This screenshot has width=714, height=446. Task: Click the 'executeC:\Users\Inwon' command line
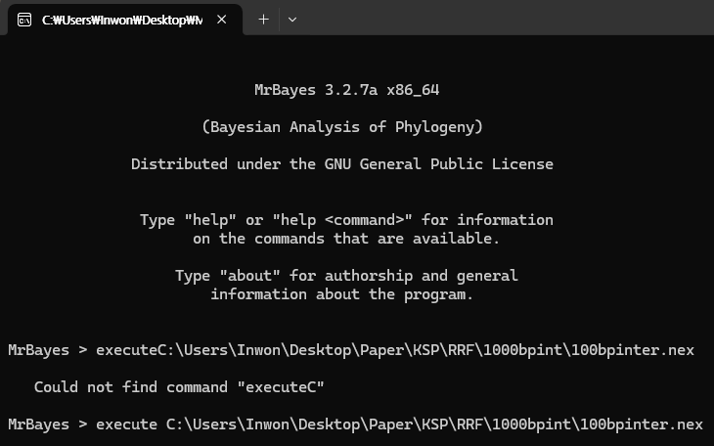351,350
